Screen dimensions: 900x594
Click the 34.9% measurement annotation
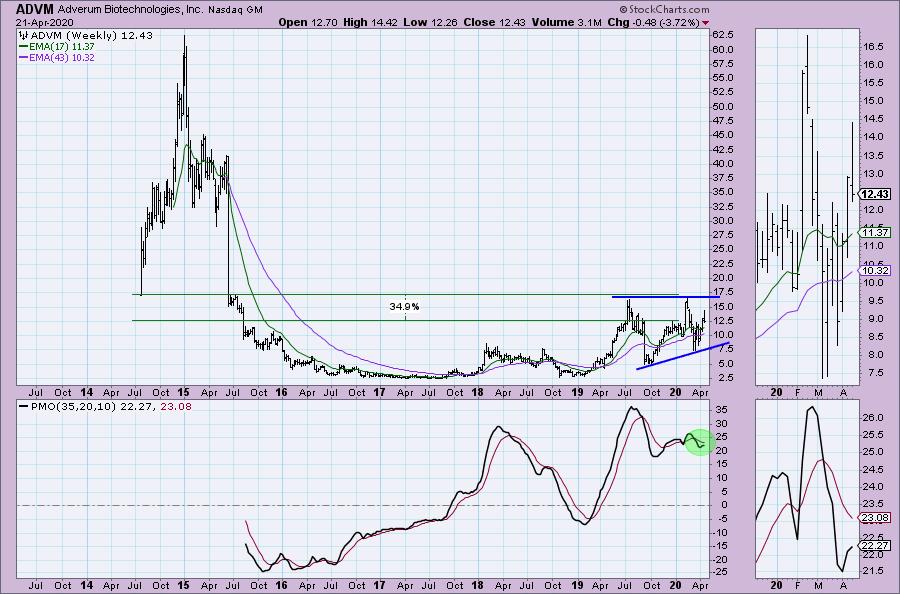pyautogui.click(x=404, y=306)
